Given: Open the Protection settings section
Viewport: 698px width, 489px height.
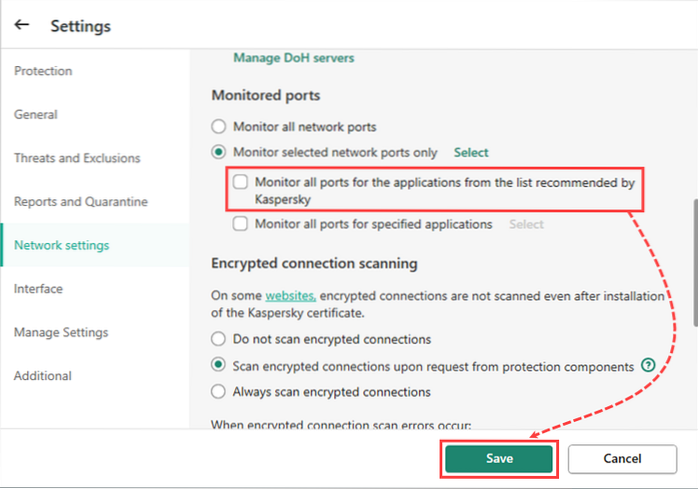Looking at the screenshot, I should click(43, 71).
